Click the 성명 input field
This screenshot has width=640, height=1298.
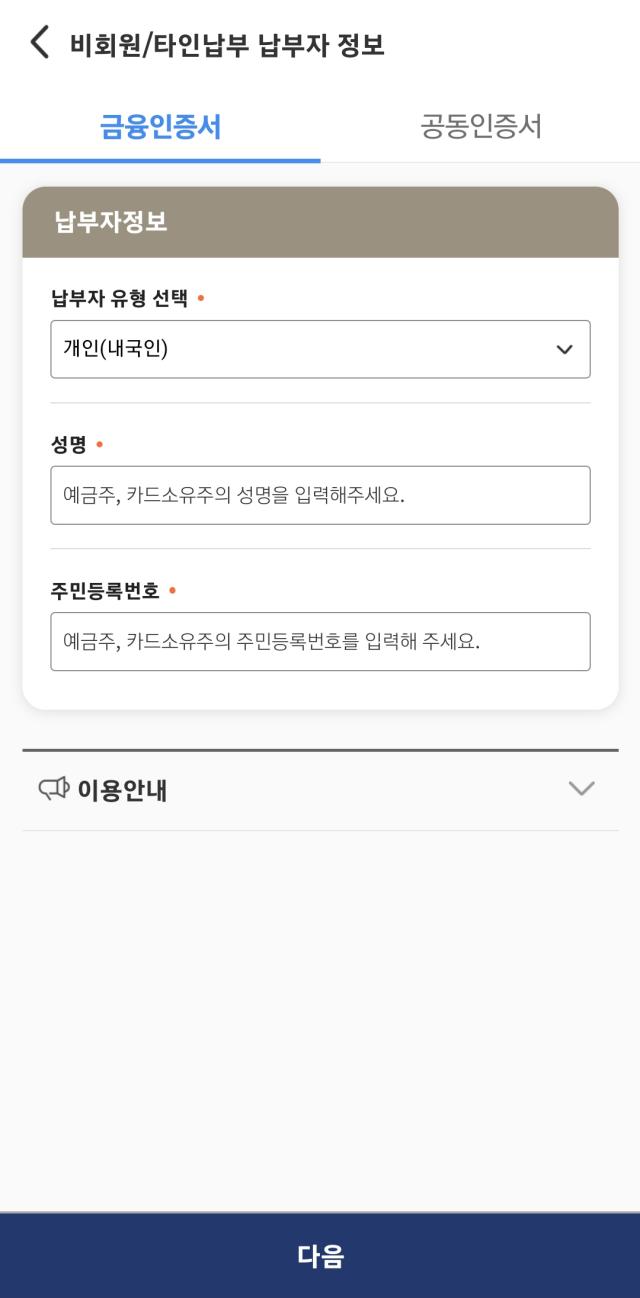320,495
